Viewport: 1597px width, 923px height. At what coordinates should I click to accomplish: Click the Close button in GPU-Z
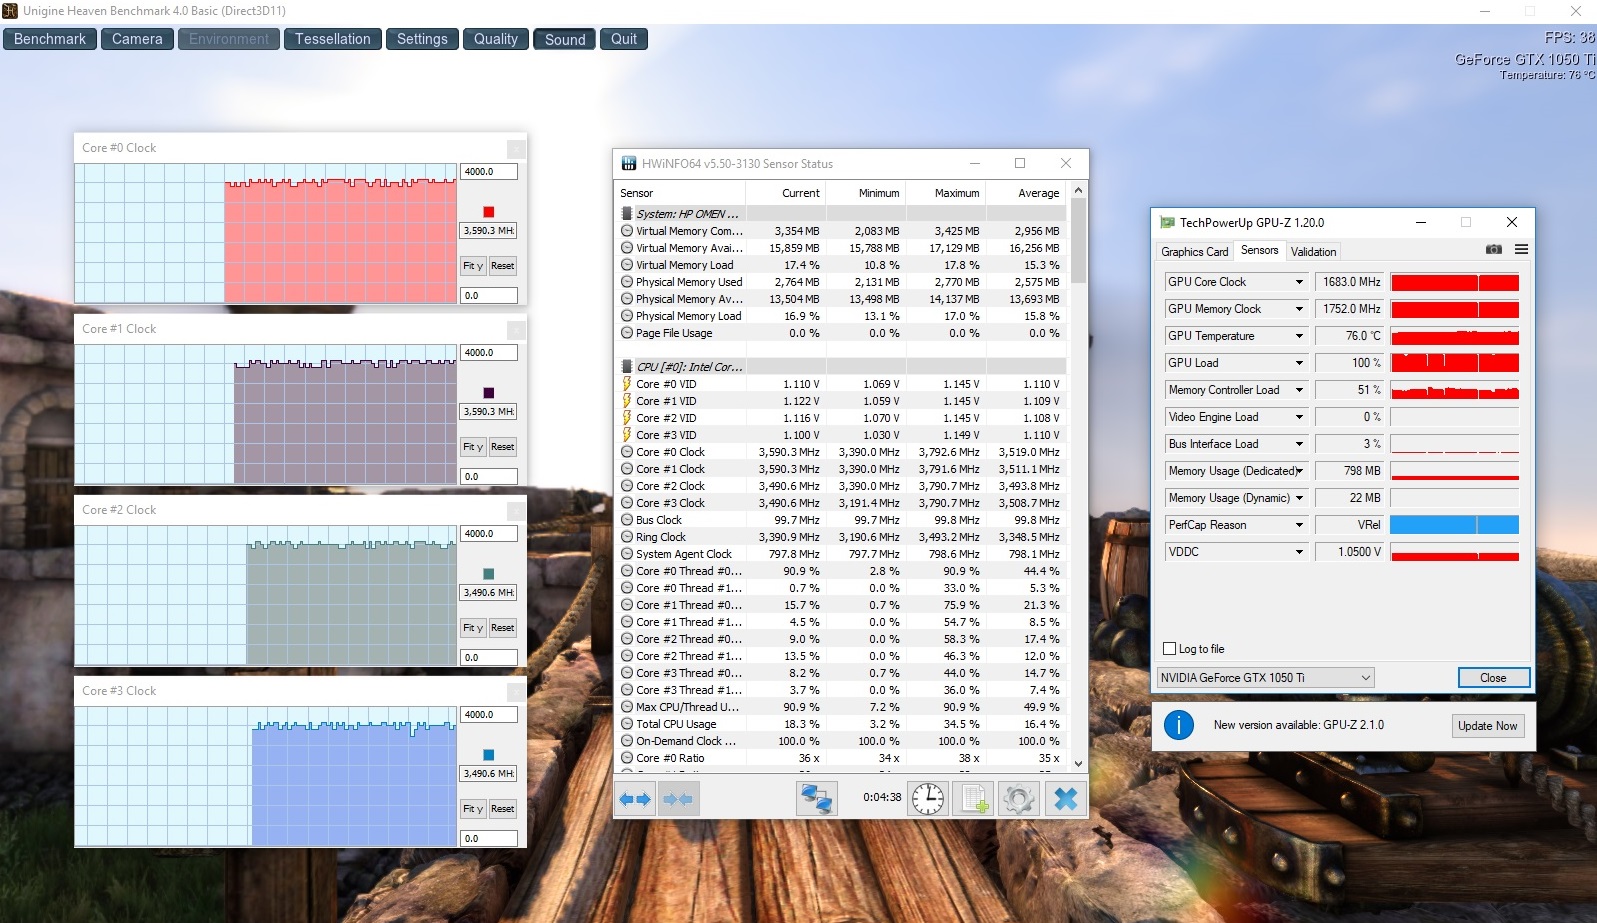coord(1493,677)
